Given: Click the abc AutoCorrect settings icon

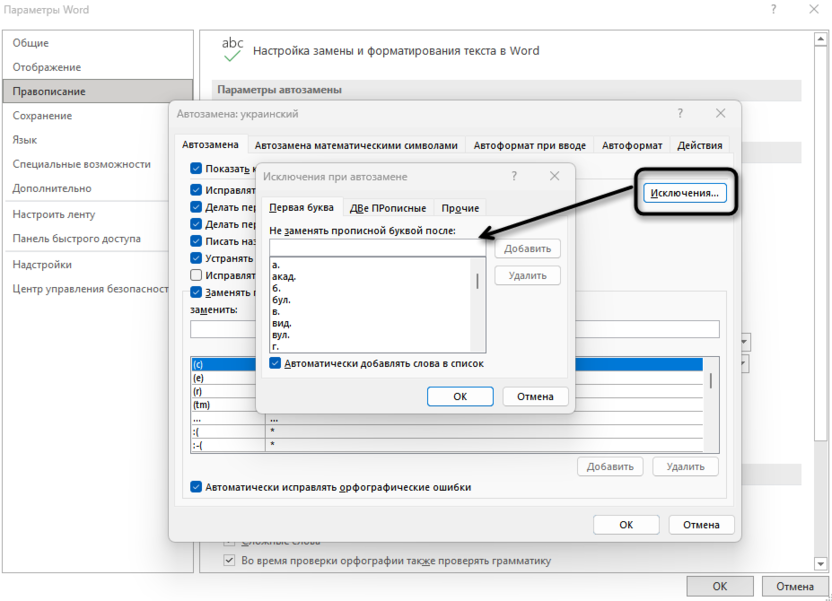Looking at the screenshot, I should tap(231, 46).
